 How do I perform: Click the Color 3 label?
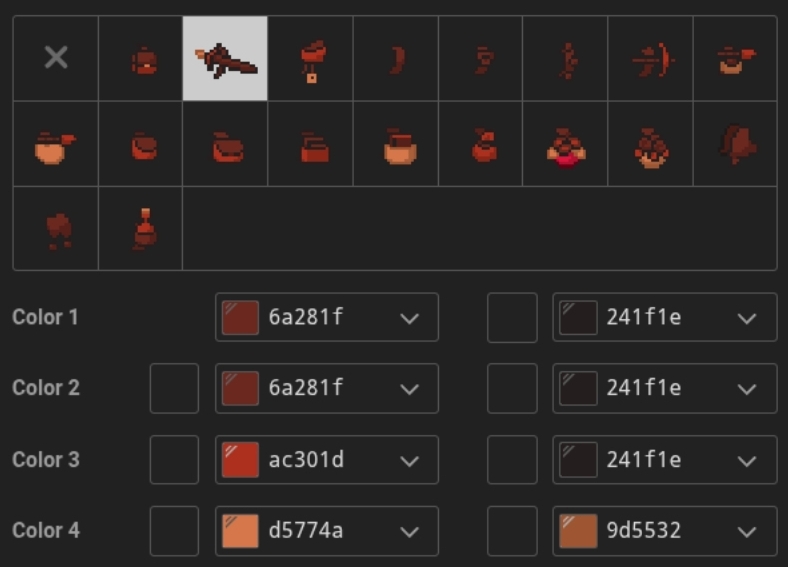point(46,459)
